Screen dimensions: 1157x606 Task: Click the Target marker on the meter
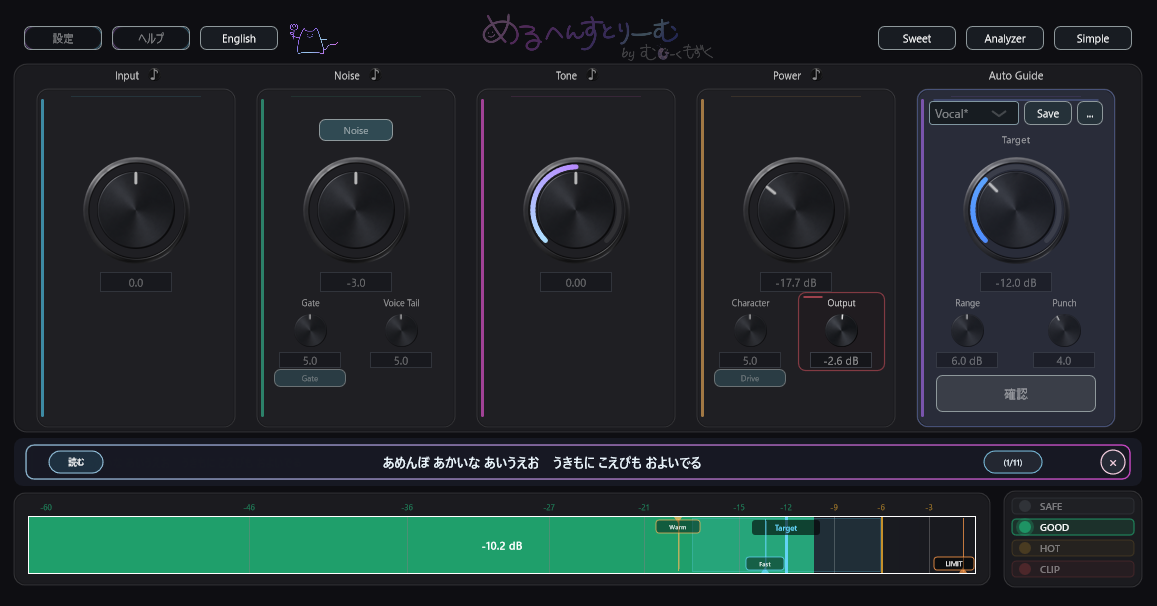pos(786,528)
